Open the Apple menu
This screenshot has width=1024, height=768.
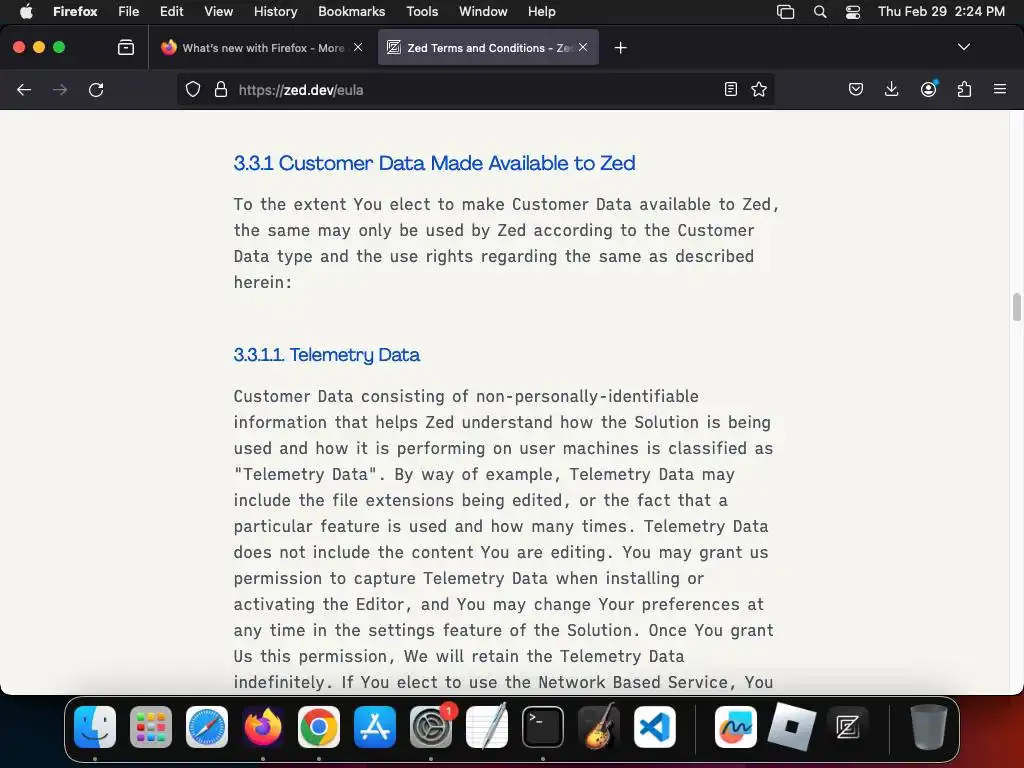click(x=26, y=11)
